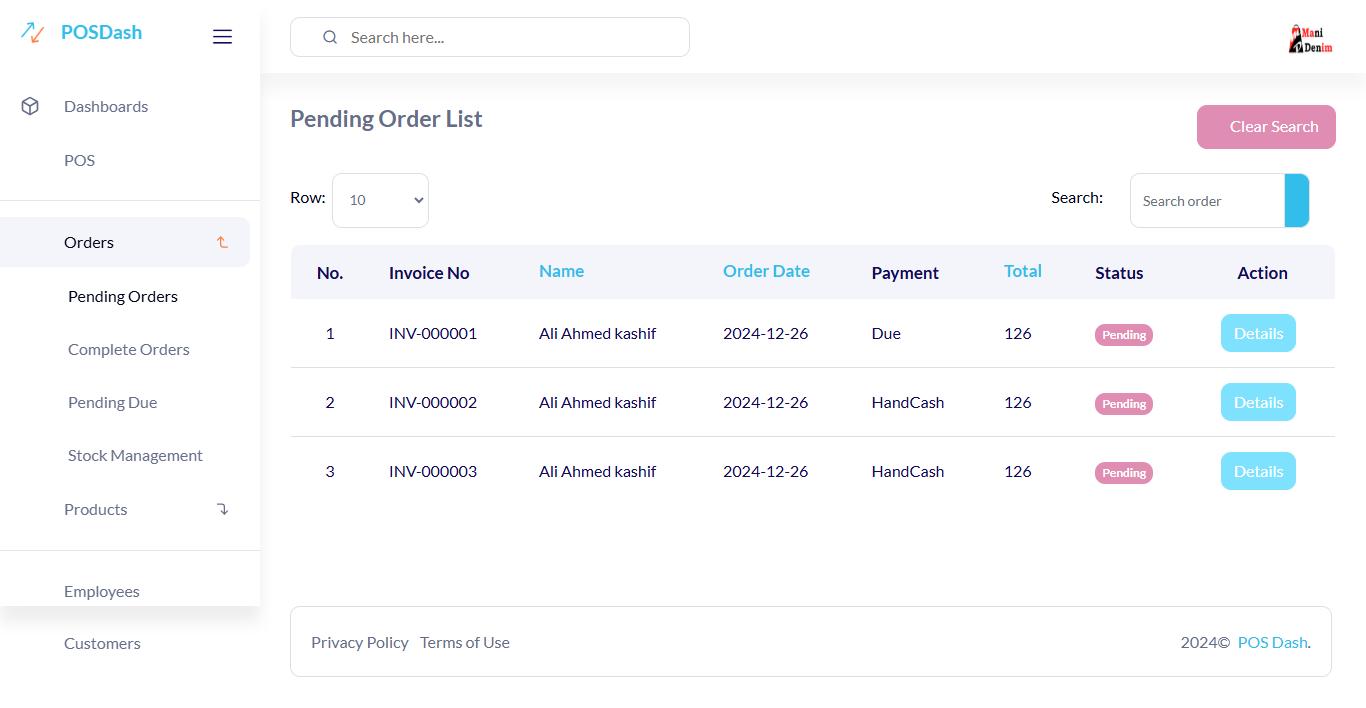
Task: Click order date of INV-000003
Action: coord(765,471)
